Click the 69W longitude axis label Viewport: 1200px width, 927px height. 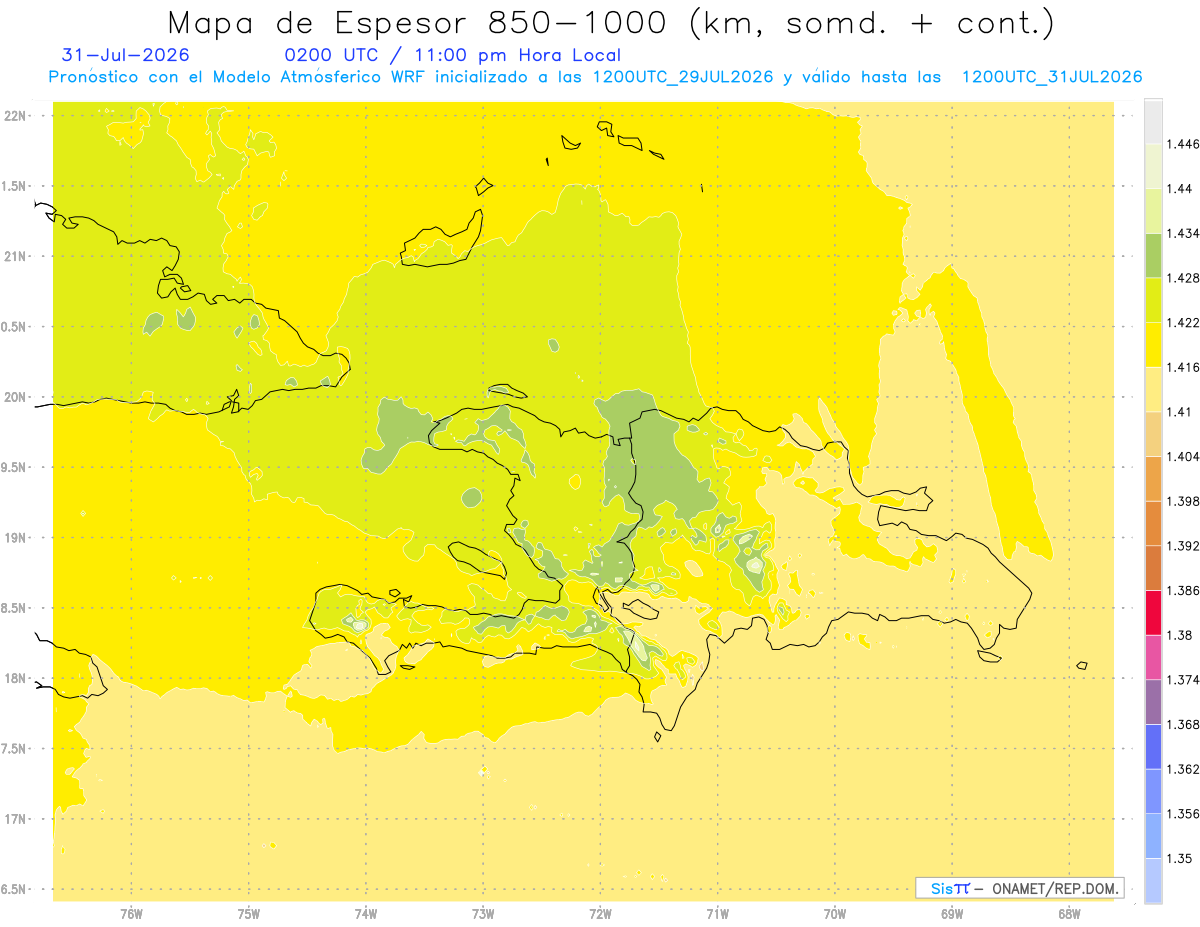click(951, 914)
